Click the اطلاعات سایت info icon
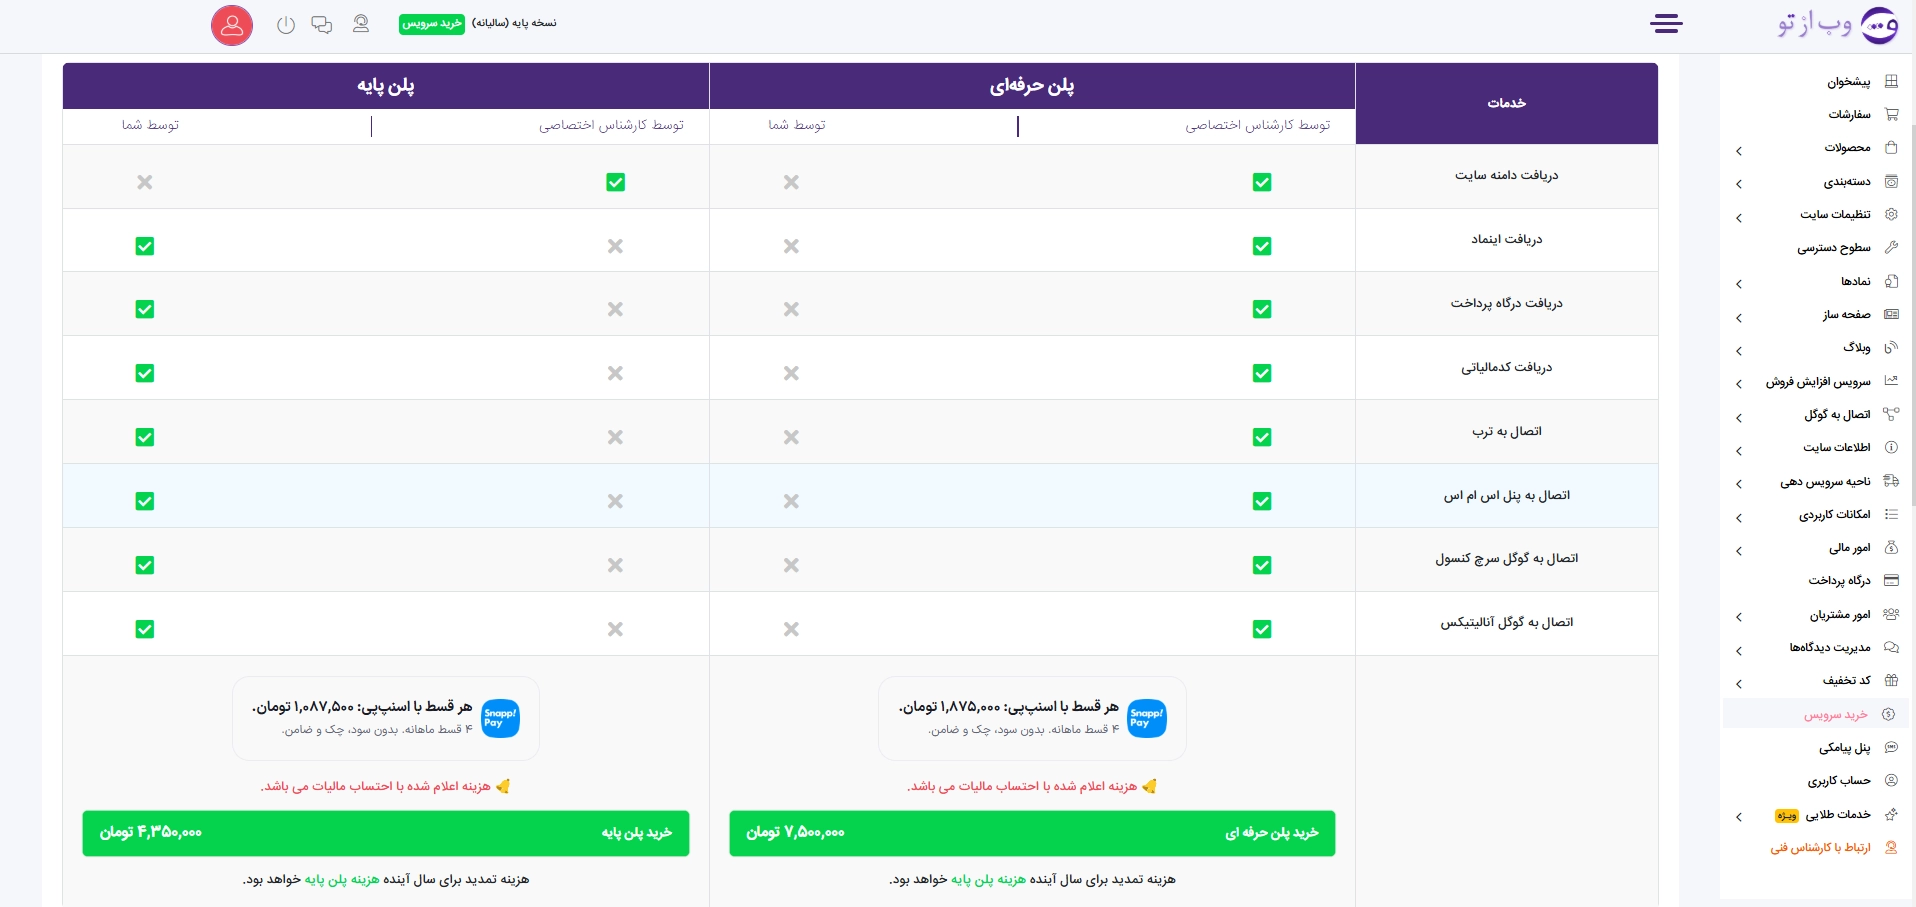Screen dimensions: 1916x907 [1891, 447]
